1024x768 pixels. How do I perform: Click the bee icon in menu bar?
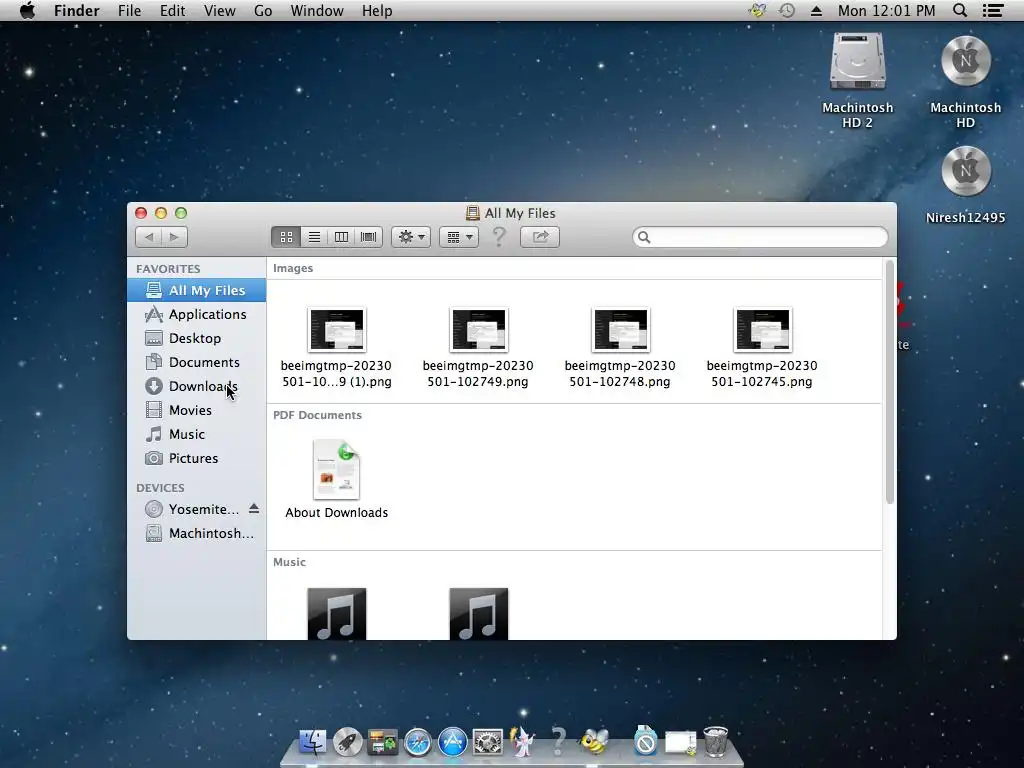tap(758, 10)
